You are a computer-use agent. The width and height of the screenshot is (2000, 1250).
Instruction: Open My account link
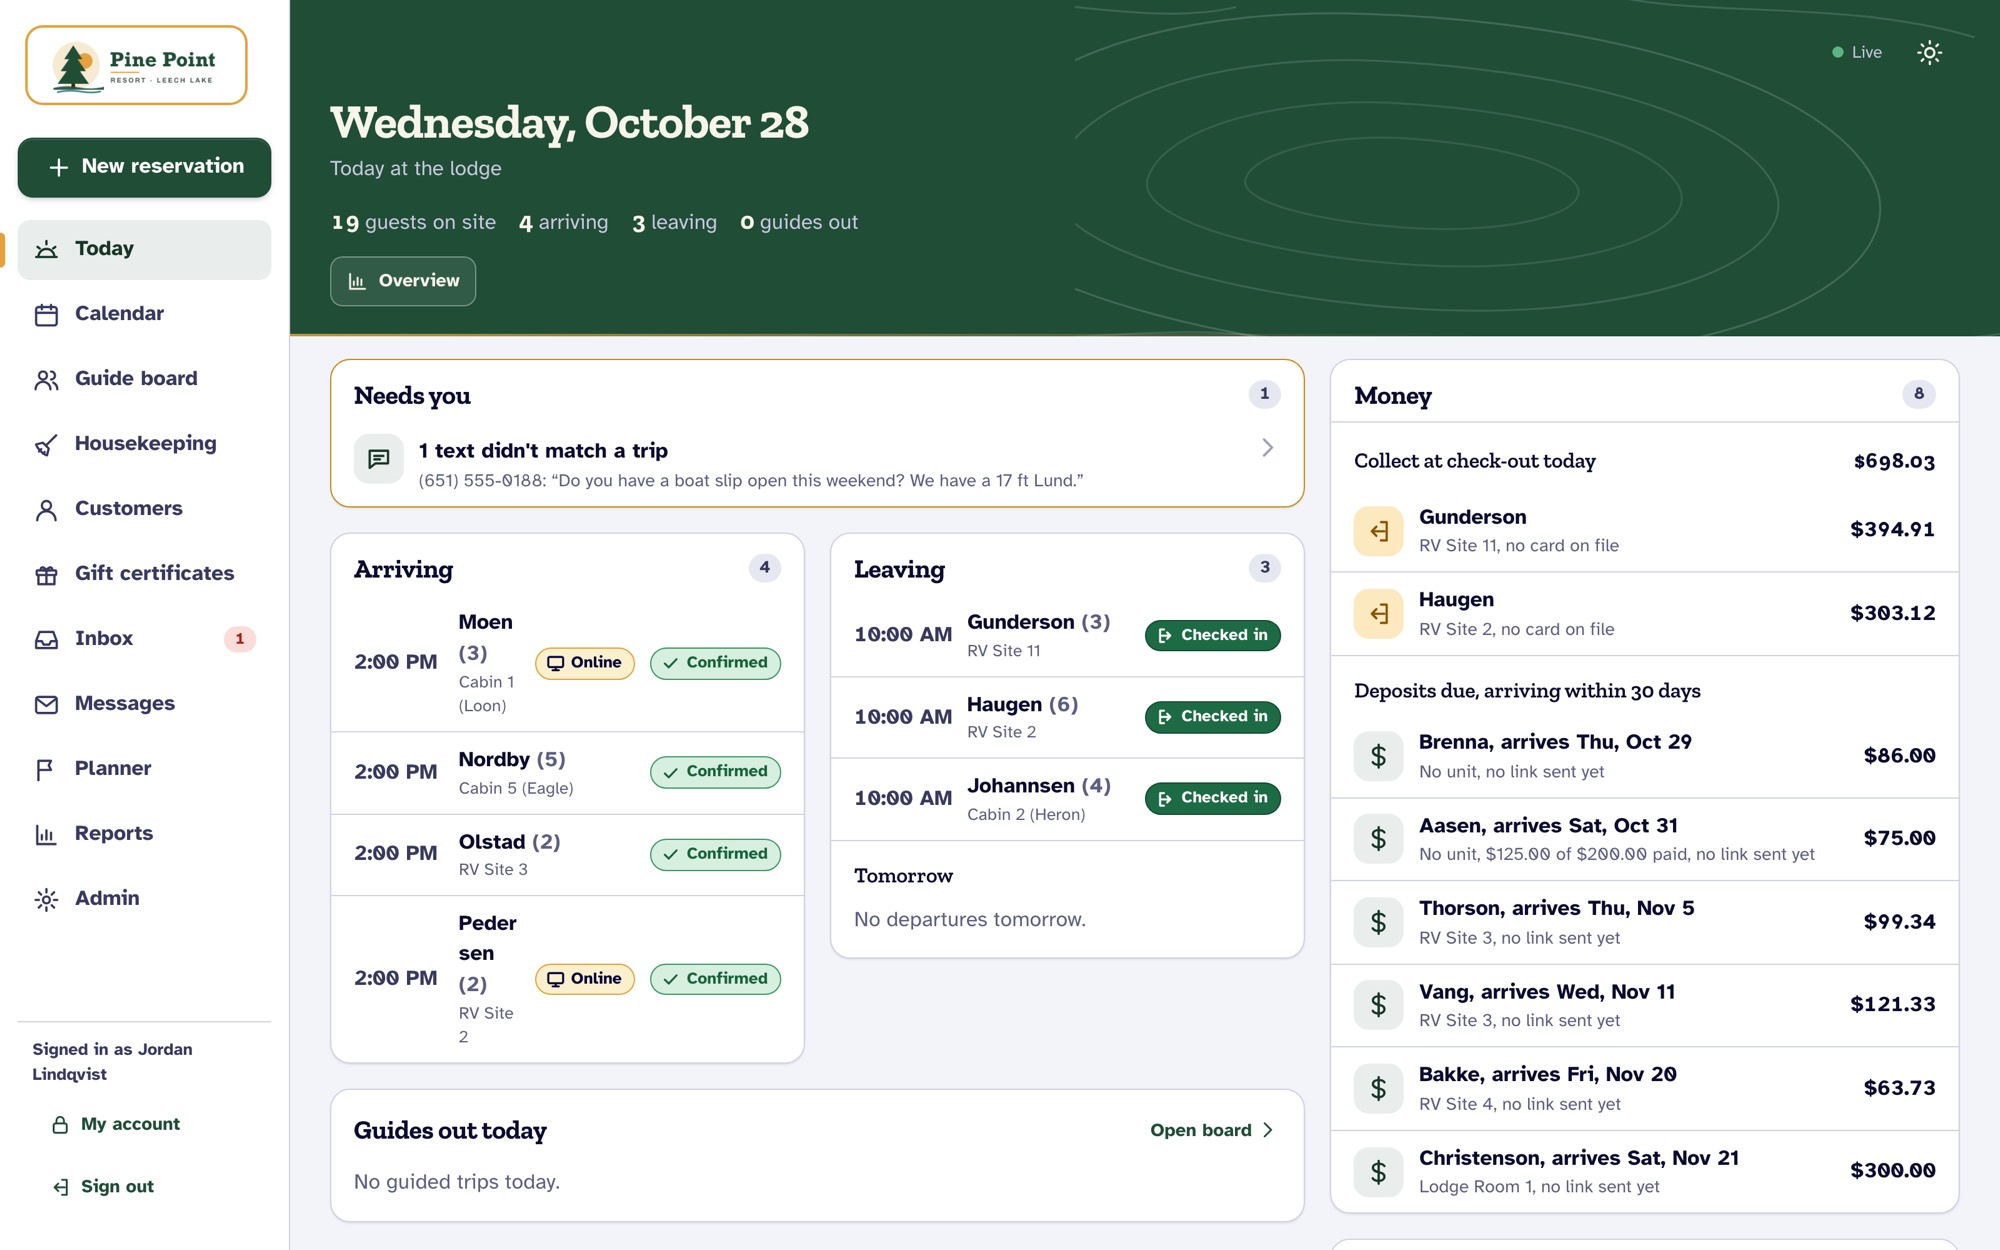(116, 1124)
